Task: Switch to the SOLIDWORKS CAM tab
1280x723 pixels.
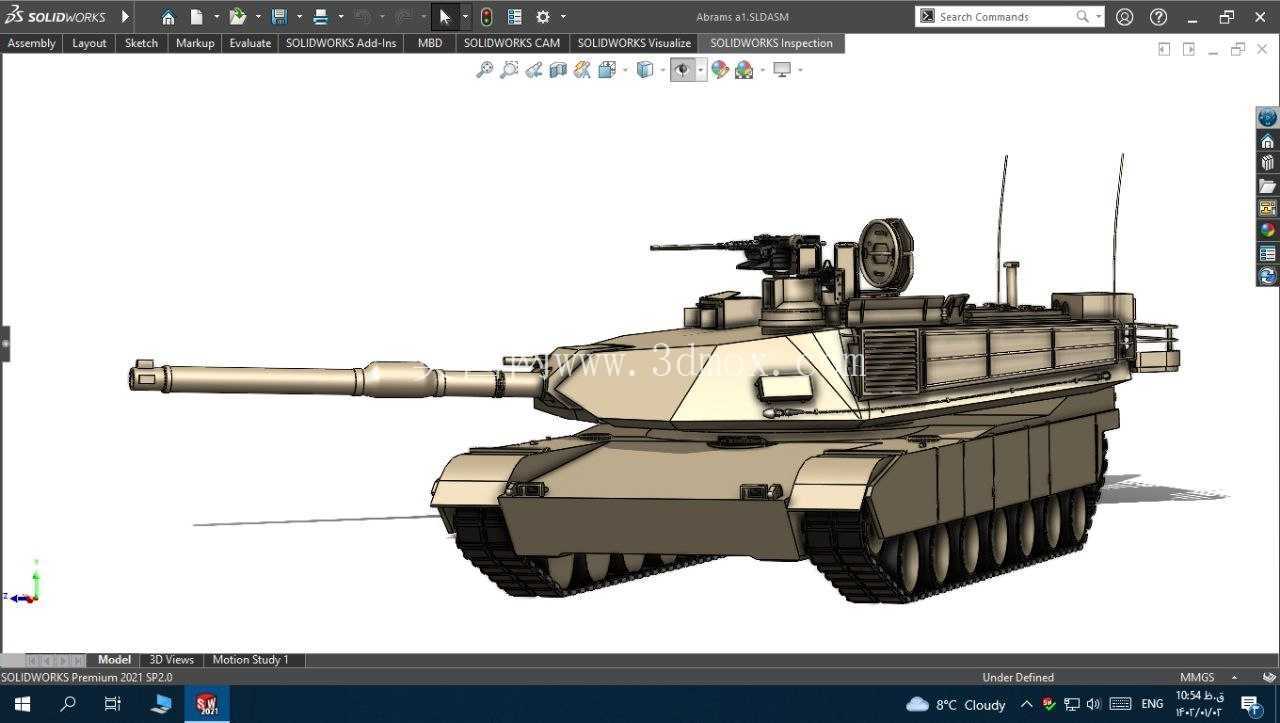Action: pyautogui.click(x=512, y=43)
